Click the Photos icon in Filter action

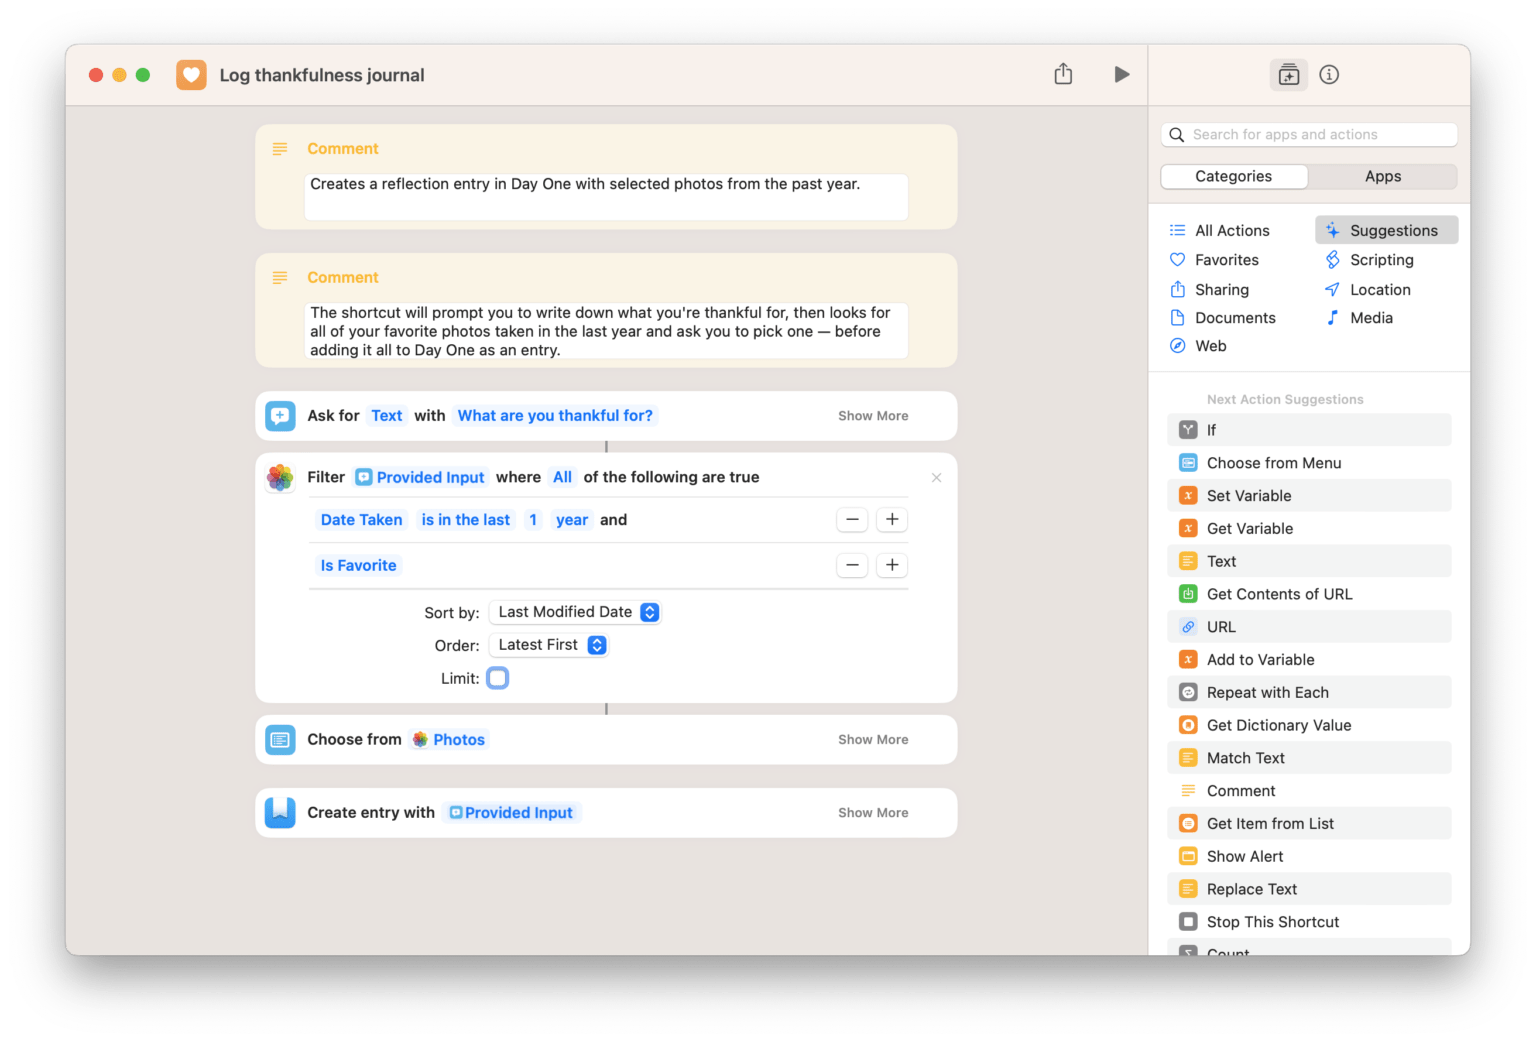[x=280, y=478]
